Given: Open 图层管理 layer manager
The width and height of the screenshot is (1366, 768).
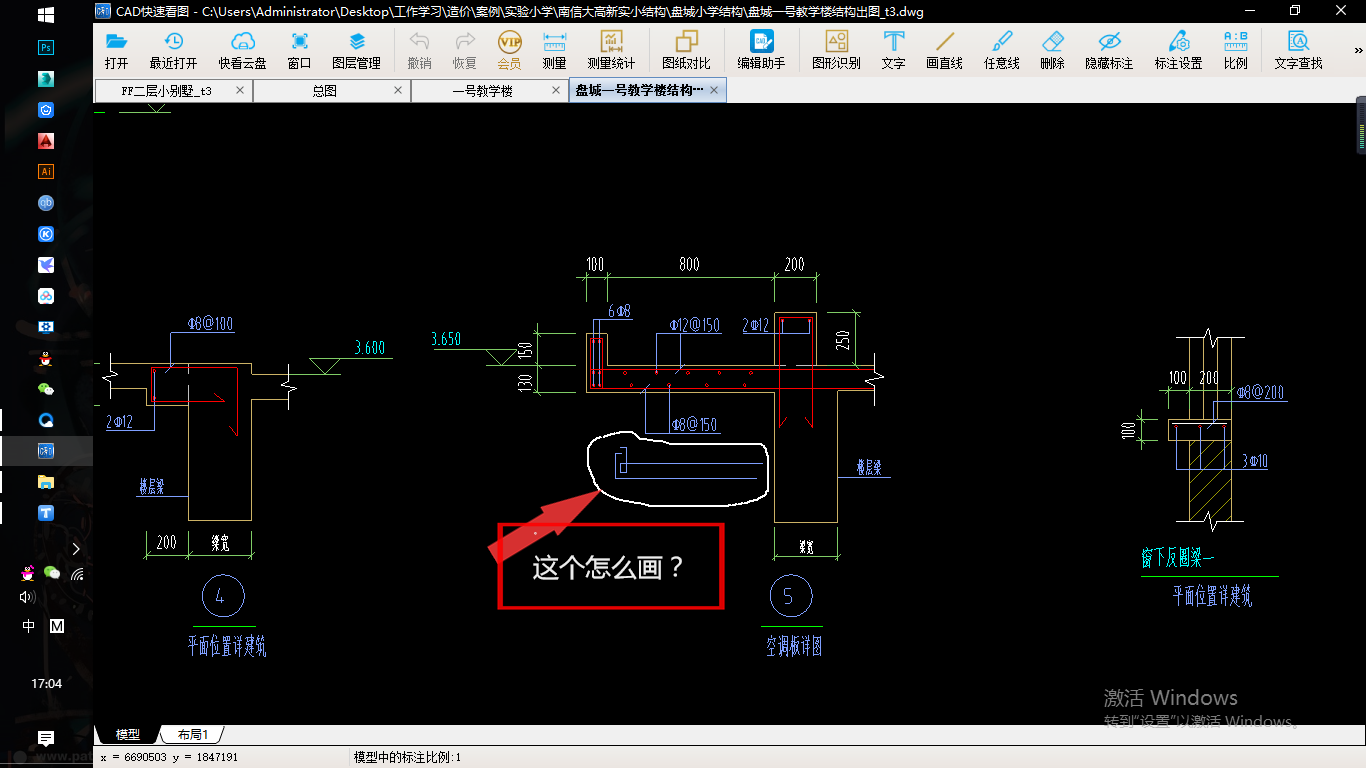Looking at the screenshot, I should (356, 50).
